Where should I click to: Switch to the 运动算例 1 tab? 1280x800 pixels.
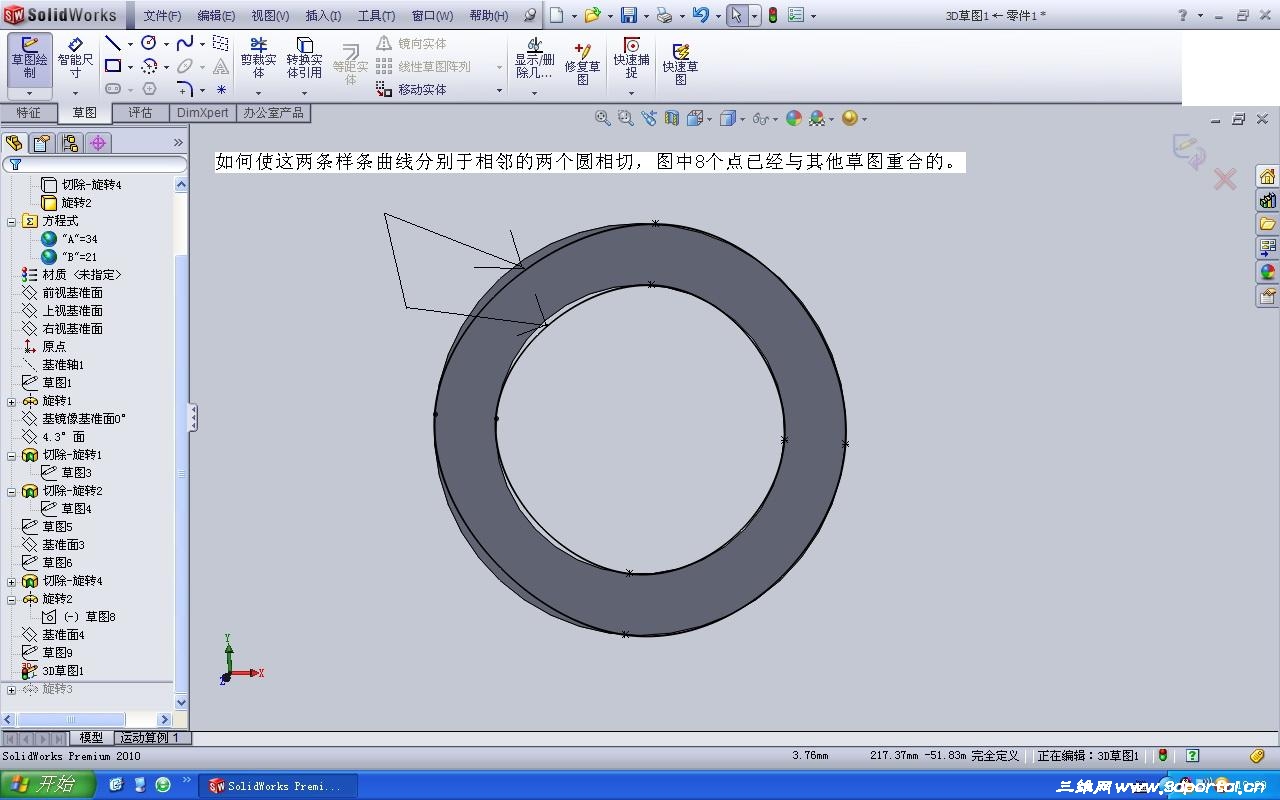click(150, 738)
